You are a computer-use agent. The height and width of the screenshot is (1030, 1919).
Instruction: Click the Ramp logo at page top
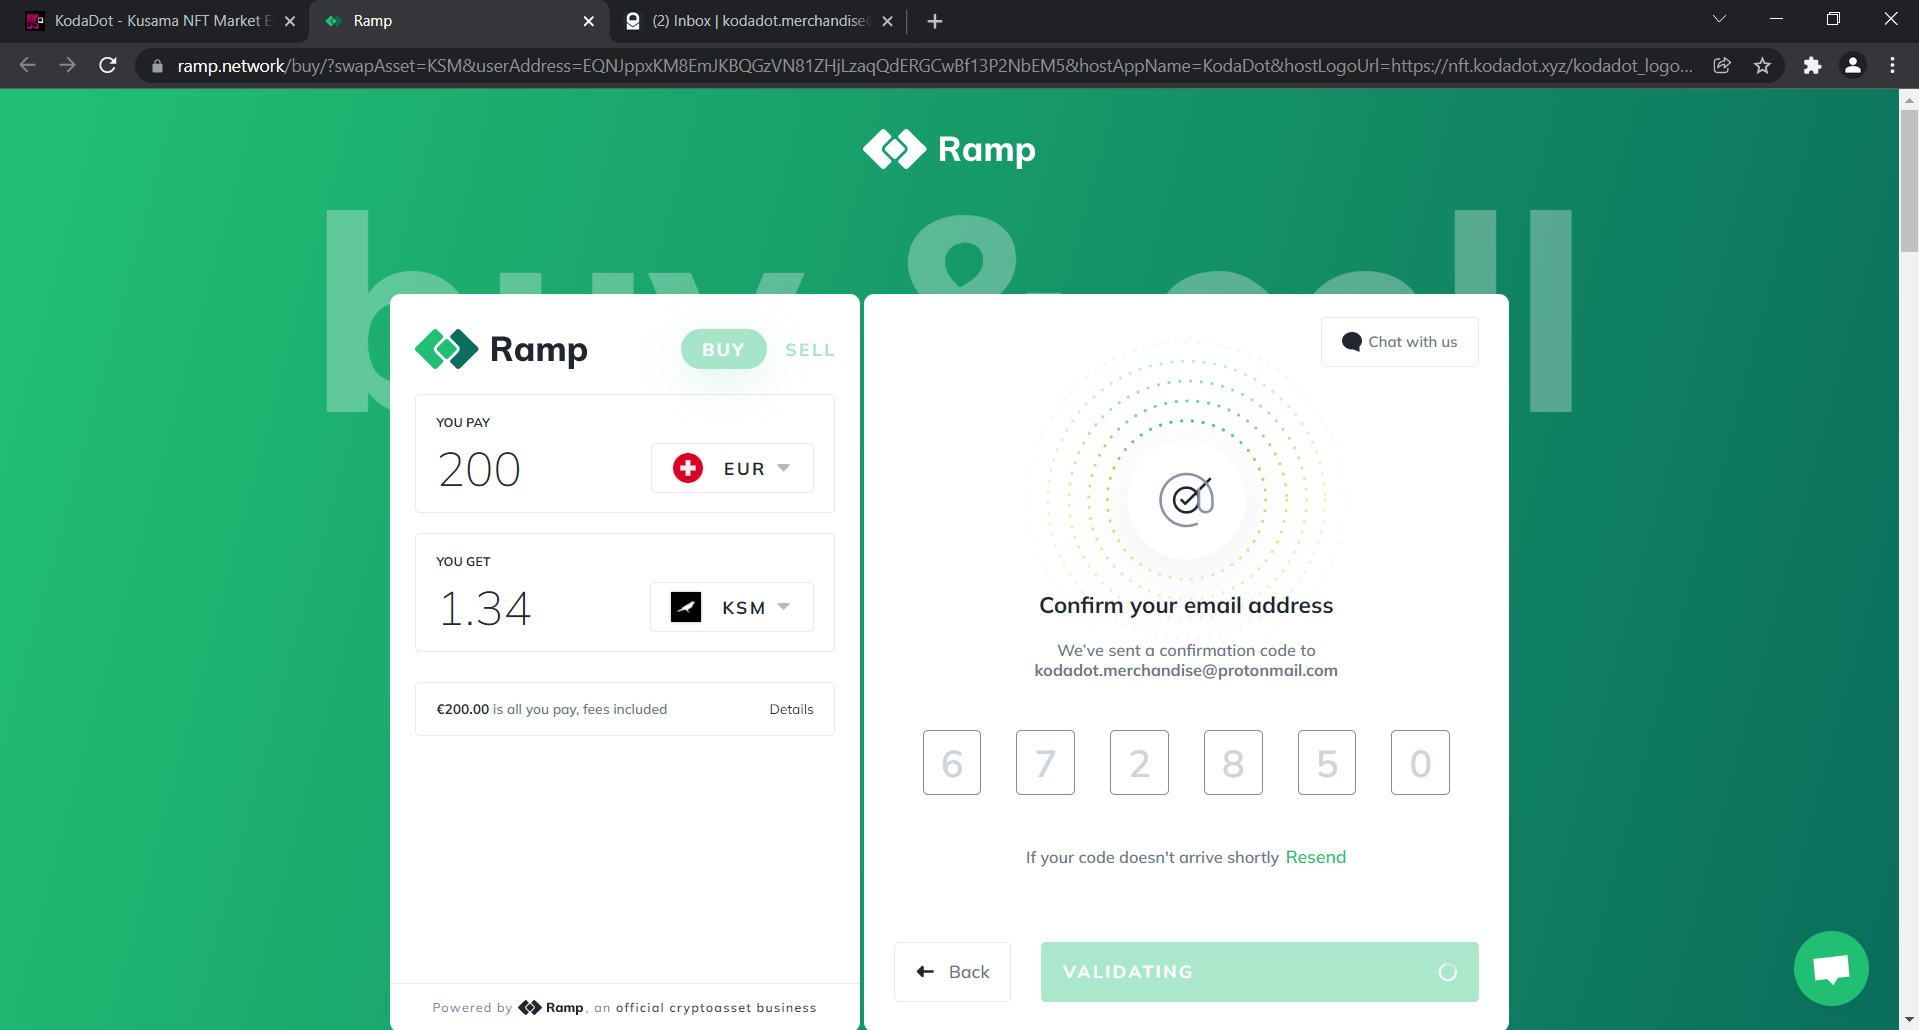(949, 150)
